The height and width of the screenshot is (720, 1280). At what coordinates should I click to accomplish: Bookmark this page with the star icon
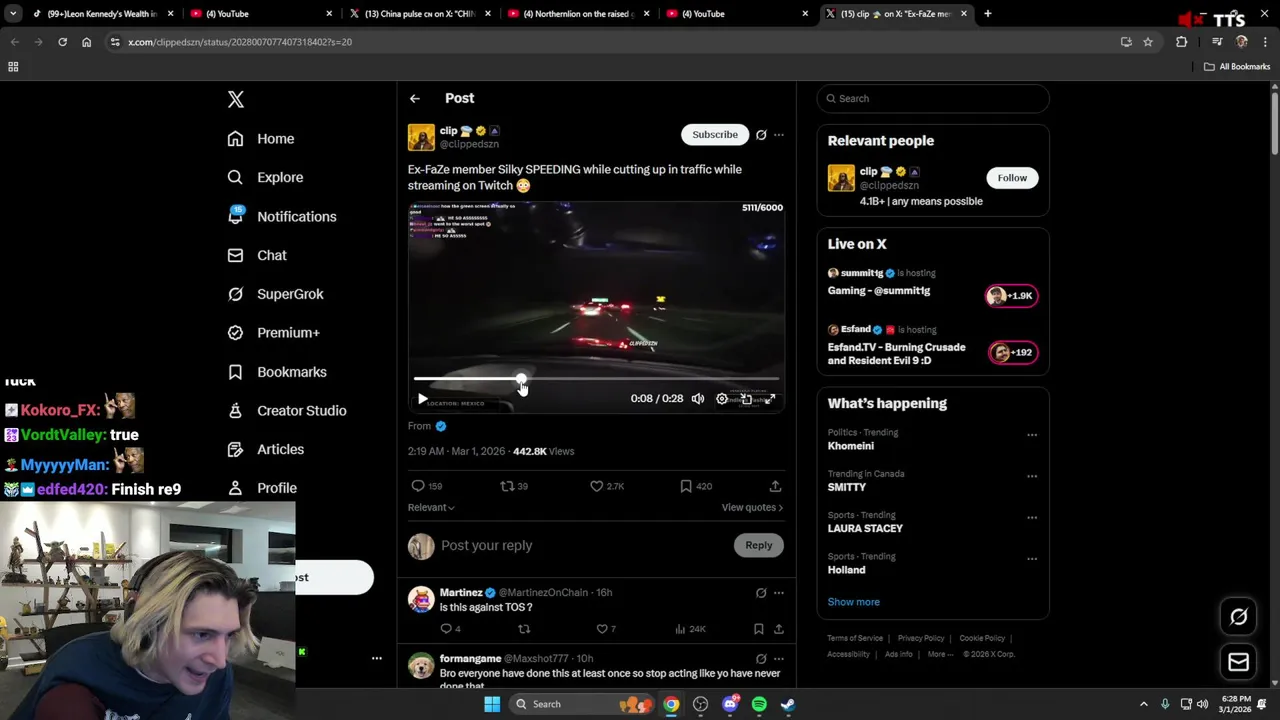pyautogui.click(x=1148, y=42)
